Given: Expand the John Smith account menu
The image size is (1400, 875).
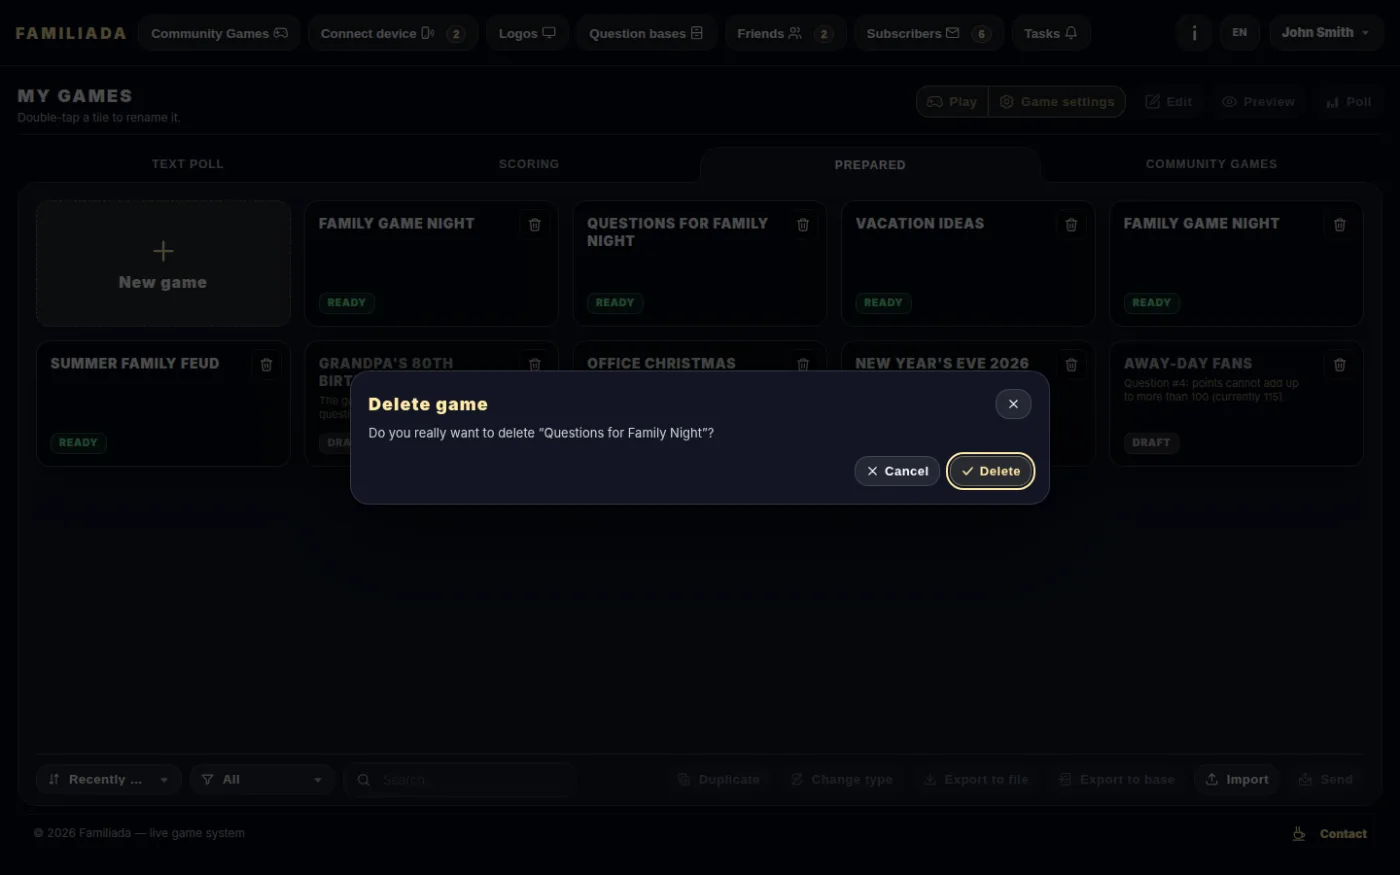Looking at the screenshot, I should coord(1326,33).
